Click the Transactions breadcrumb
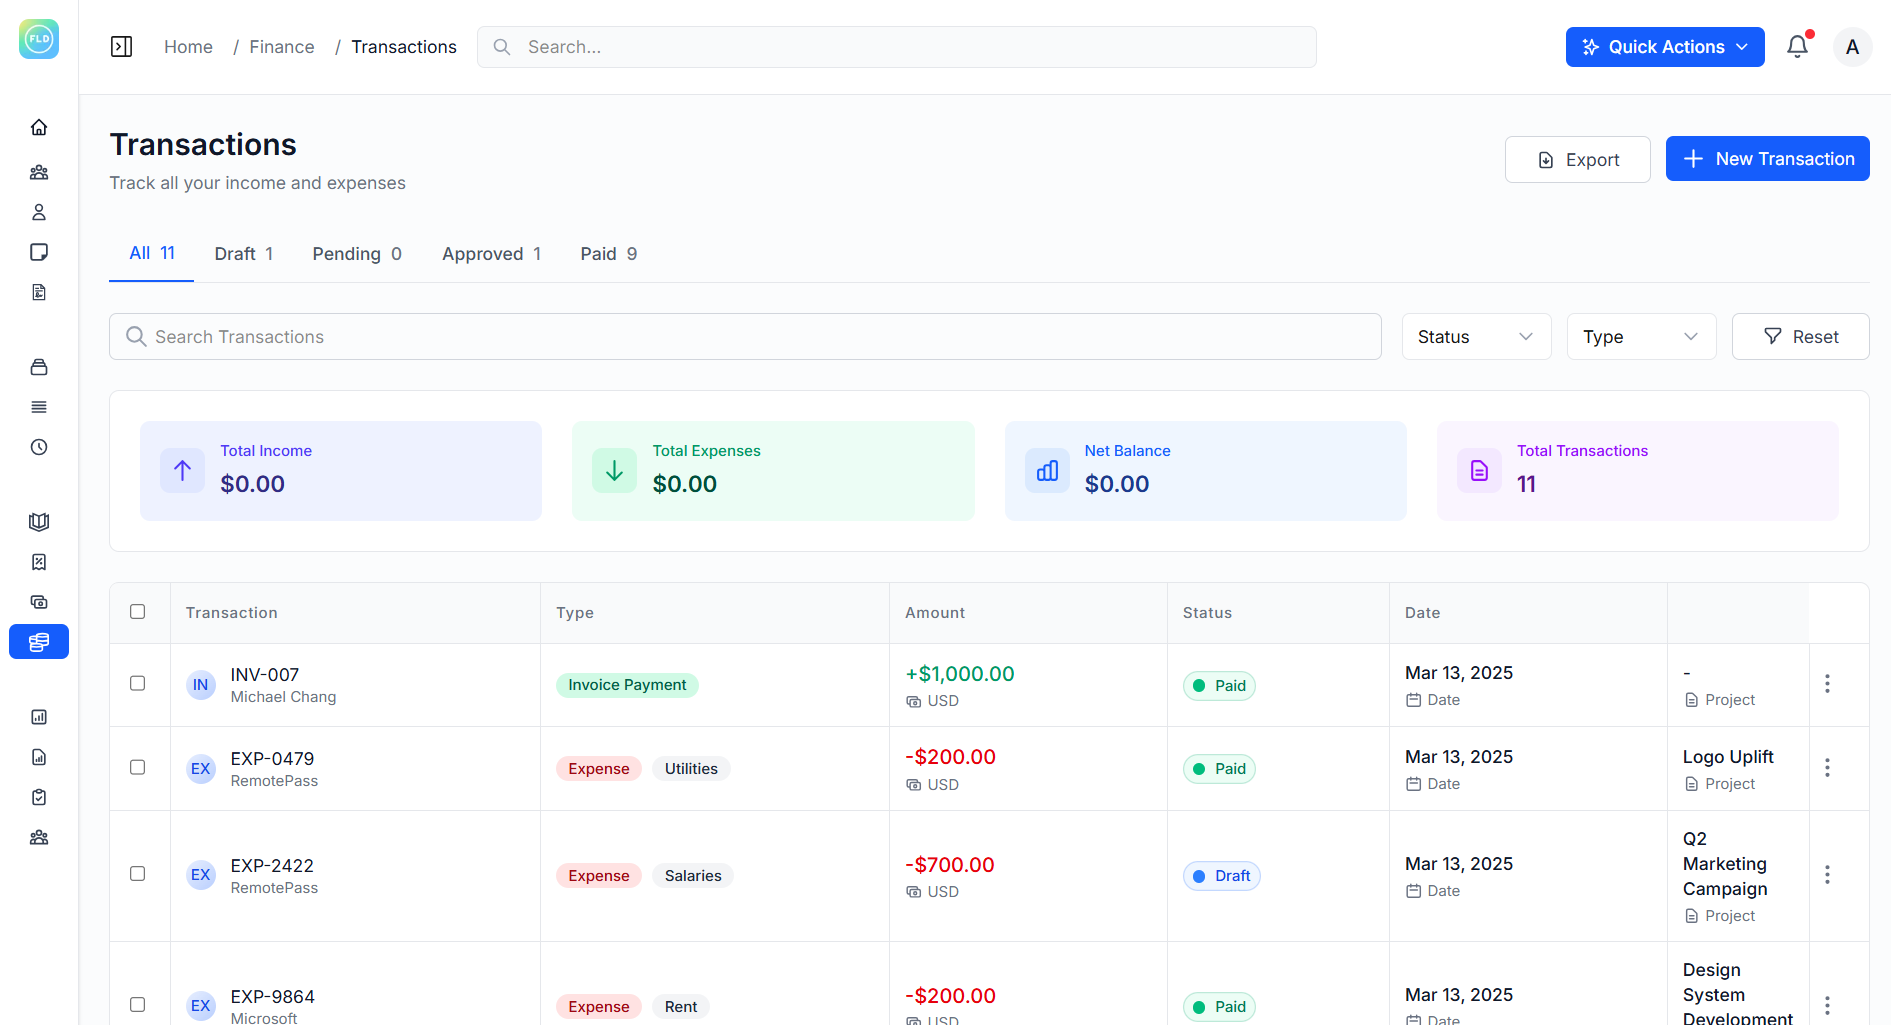The width and height of the screenshot is (1891, 1025). (x=404, y=47)
